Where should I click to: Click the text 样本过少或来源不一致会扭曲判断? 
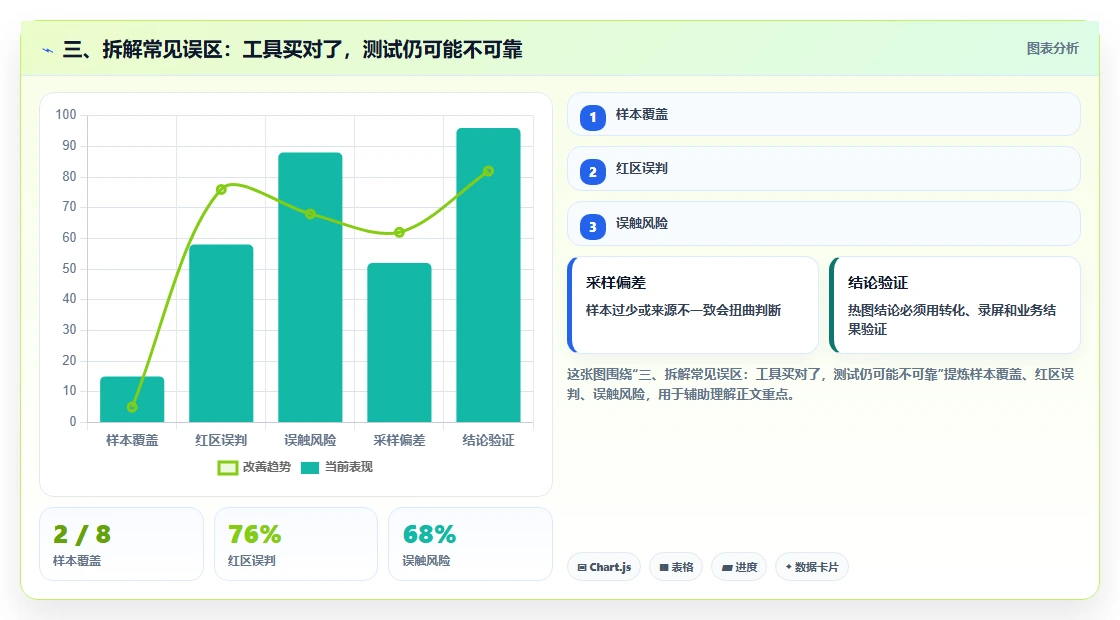tap(684, 311)
